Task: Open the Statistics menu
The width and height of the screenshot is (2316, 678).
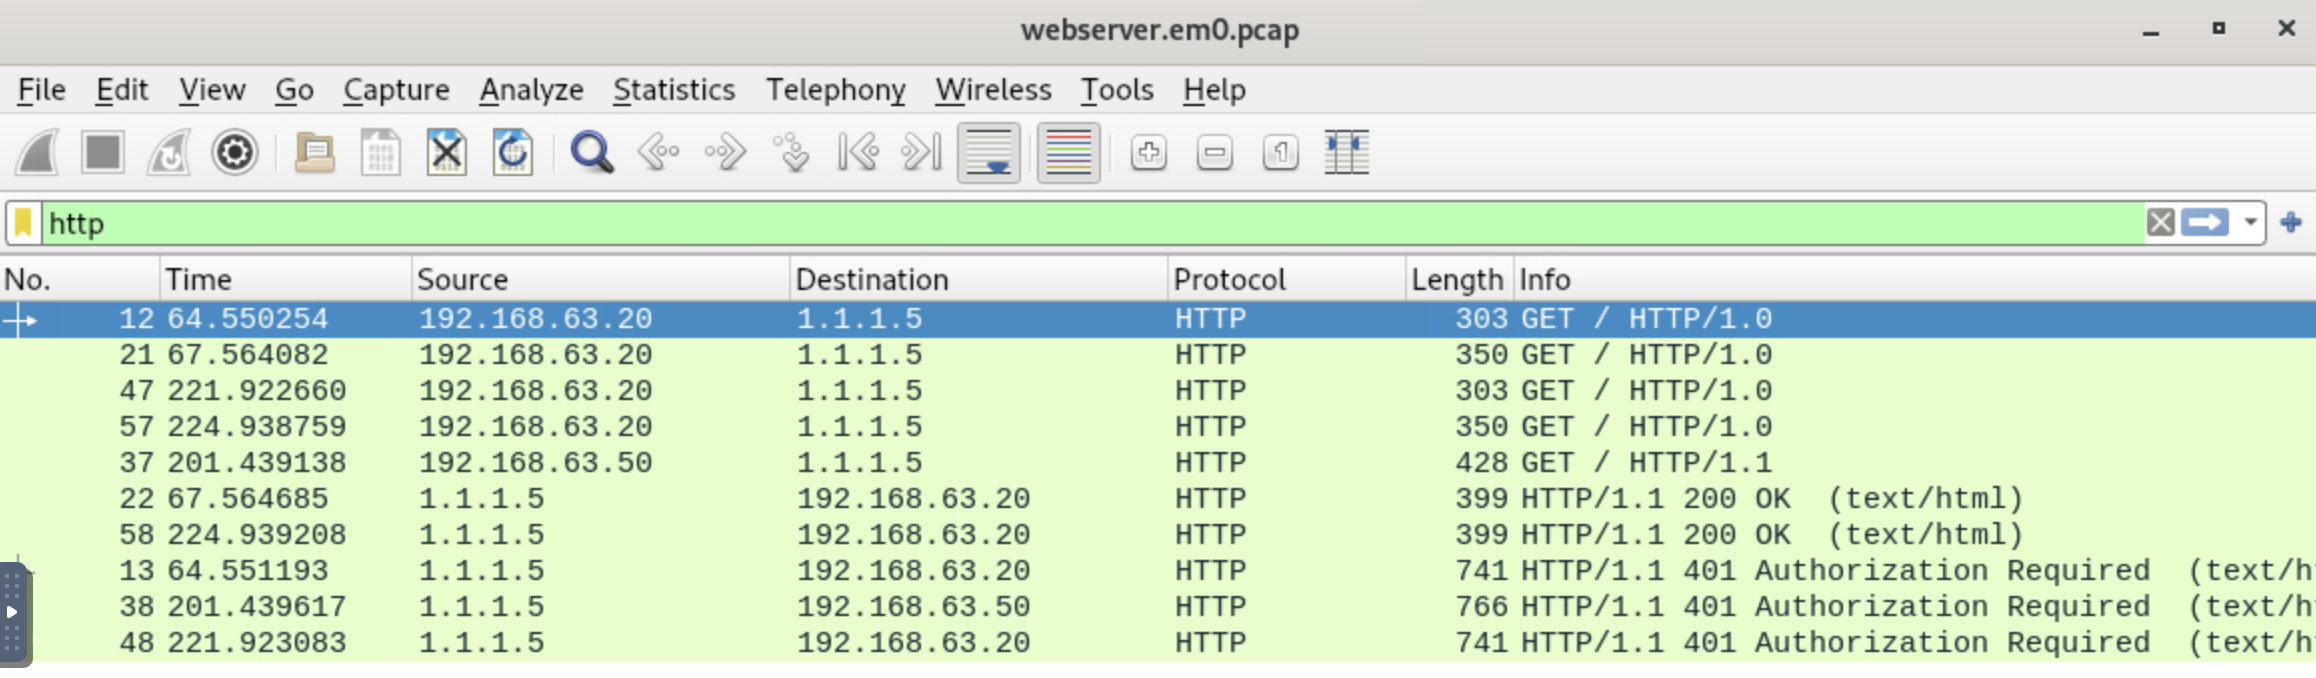Action: coord(674,90)
